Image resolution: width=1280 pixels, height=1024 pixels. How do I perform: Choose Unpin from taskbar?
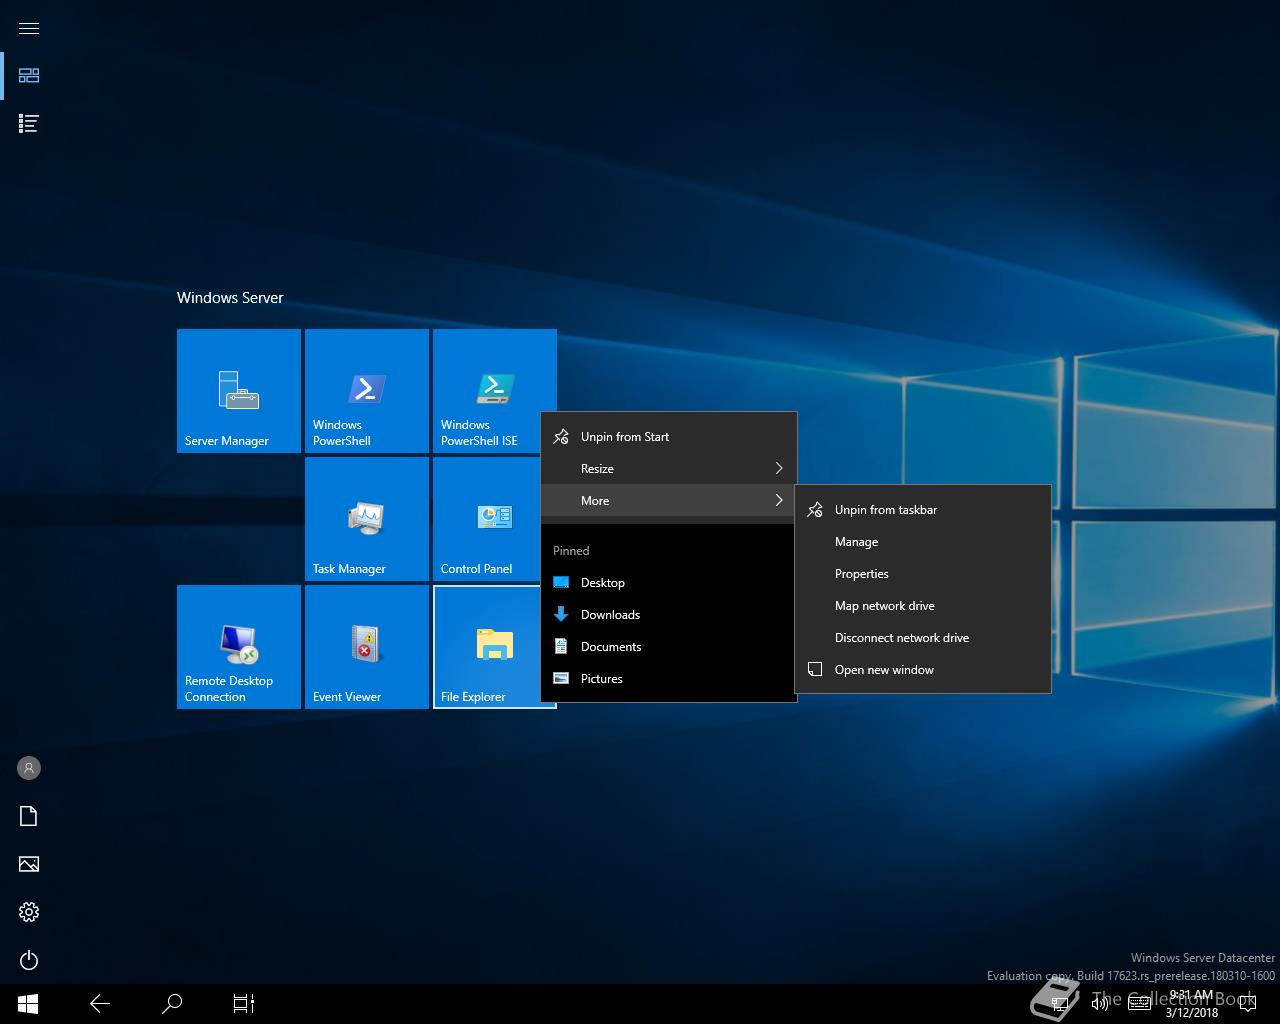coord(923,510)
